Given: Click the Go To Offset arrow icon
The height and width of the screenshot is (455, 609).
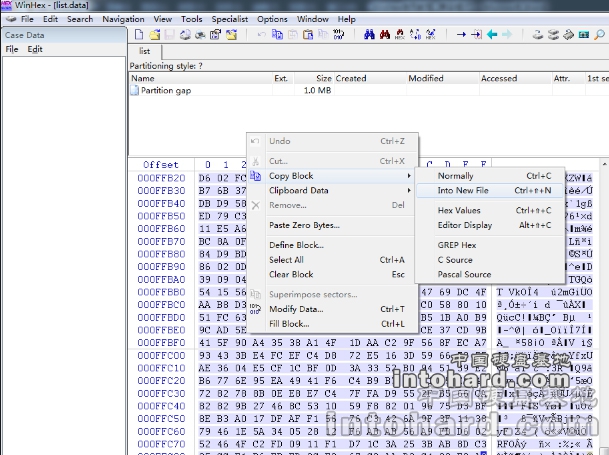Looking at the screenshot, I should pos(461,35).
